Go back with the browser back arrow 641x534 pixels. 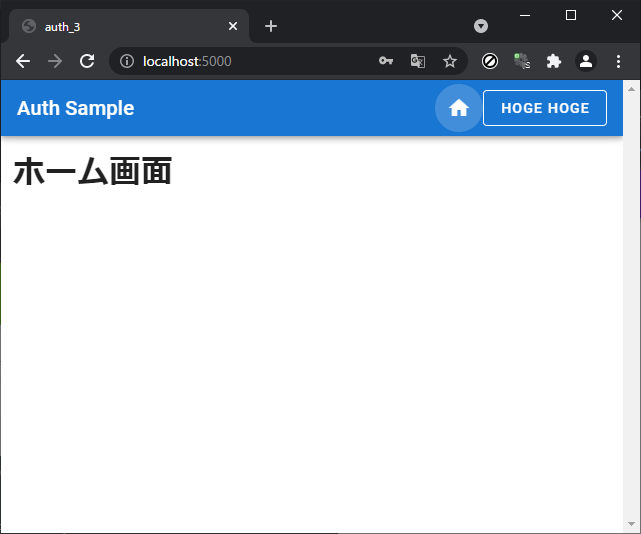[23, 61]
